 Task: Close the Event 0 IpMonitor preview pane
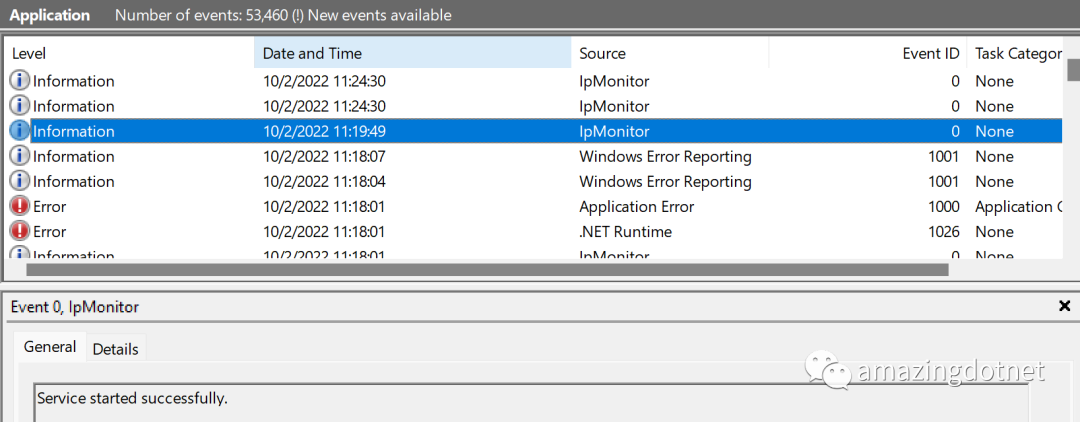click(x=1064, y=307)
